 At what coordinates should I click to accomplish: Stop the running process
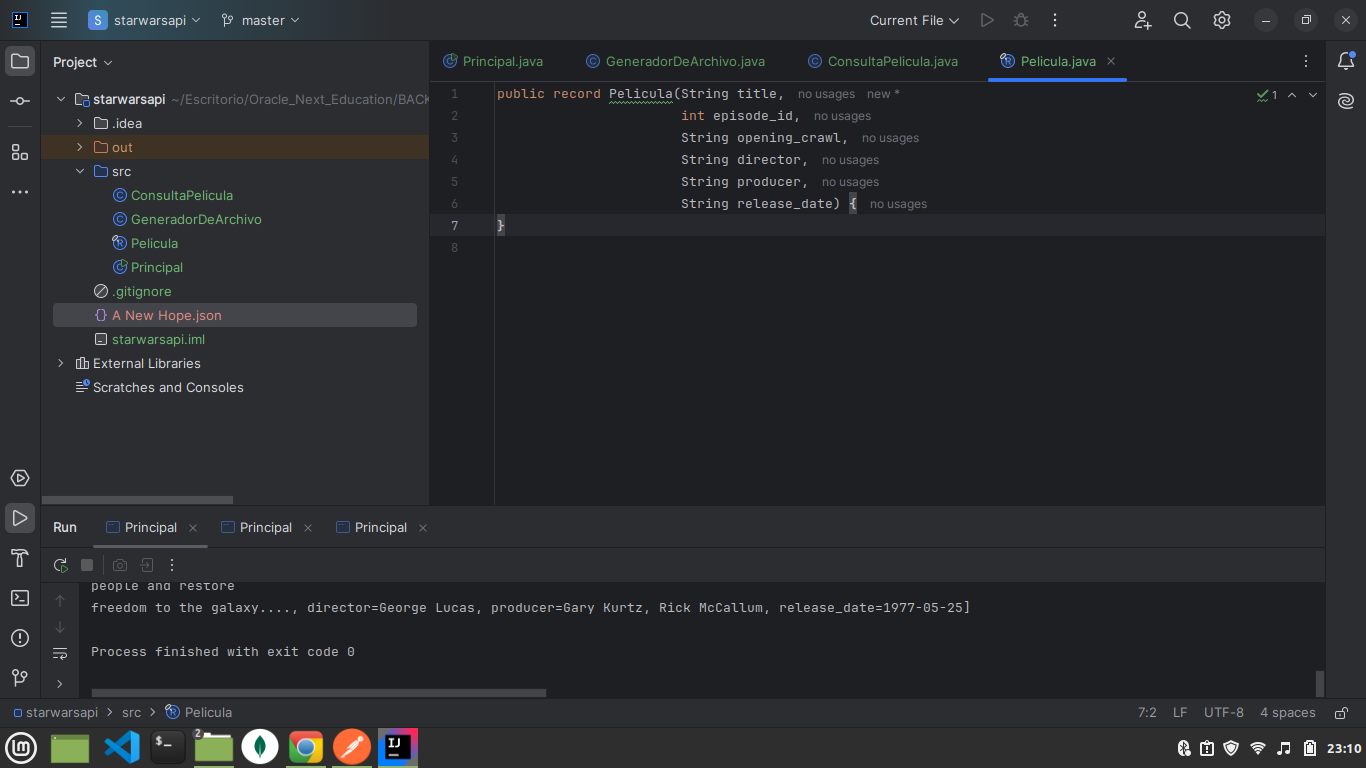(87, 565)
